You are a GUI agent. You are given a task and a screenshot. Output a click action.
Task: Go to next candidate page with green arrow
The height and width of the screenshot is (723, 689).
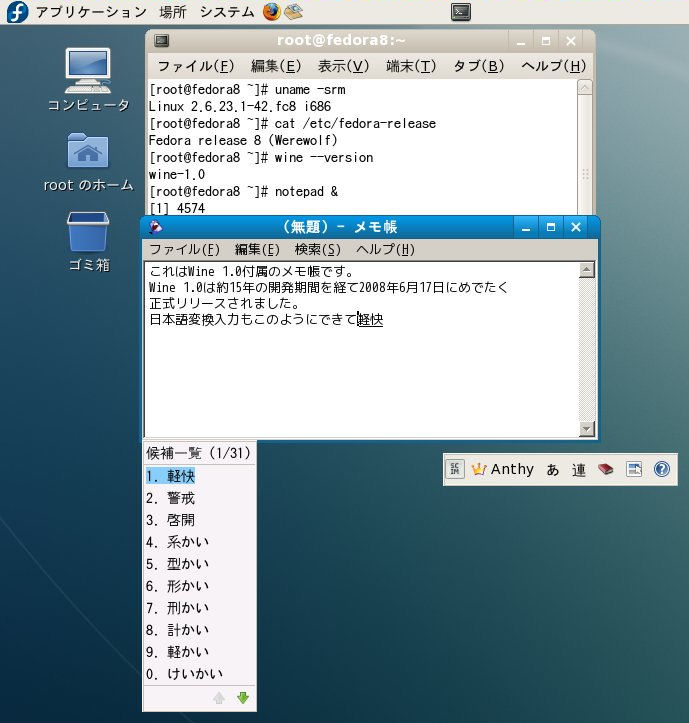243,698
